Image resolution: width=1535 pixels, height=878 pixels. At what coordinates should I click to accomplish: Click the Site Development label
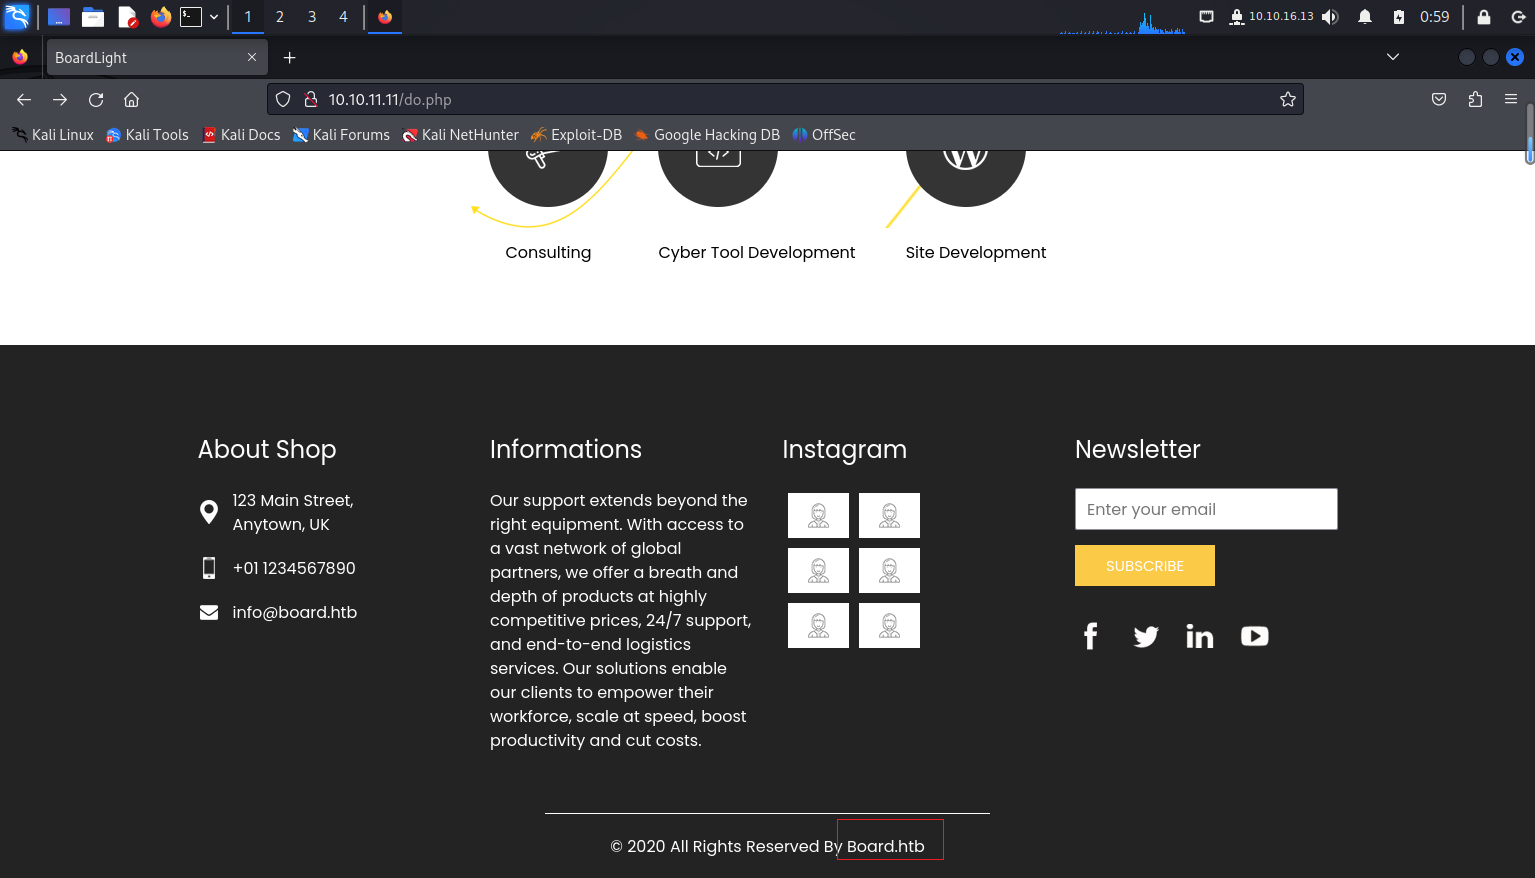tap(976, 252)
